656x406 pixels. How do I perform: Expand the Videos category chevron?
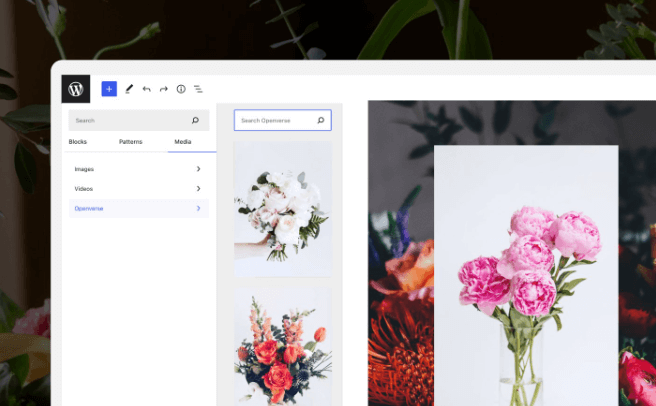point(198,189)
